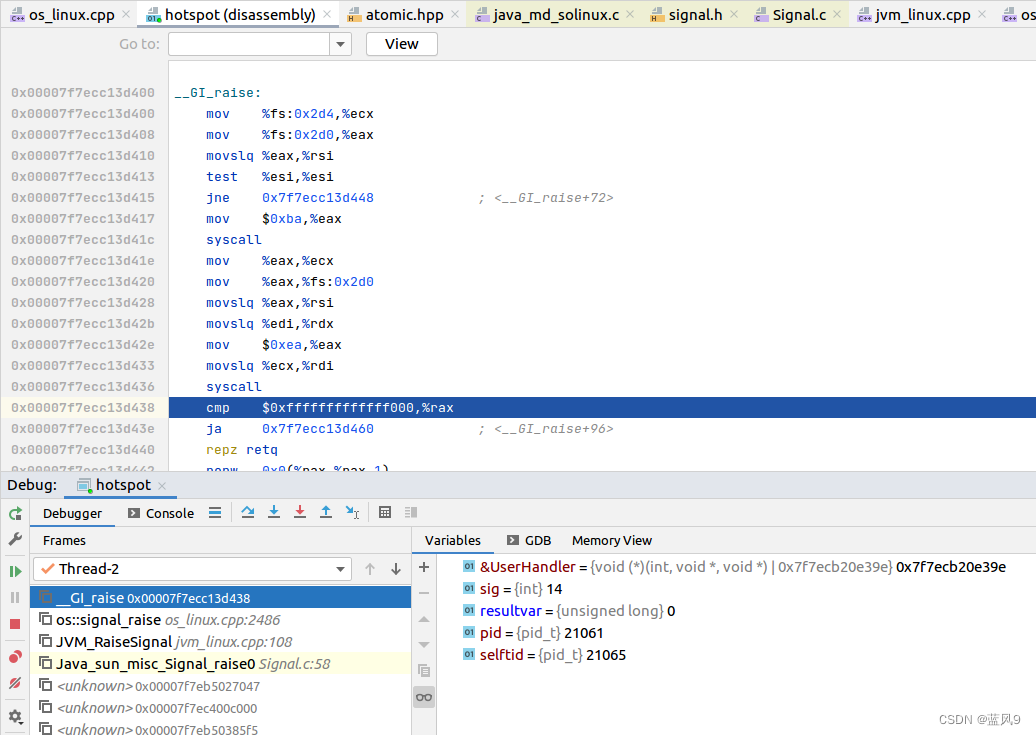Select the JVM_RaiseSignal stack frame
Image resolution: width=1036 pixels, height=735 pixels.
click(220, 642)
